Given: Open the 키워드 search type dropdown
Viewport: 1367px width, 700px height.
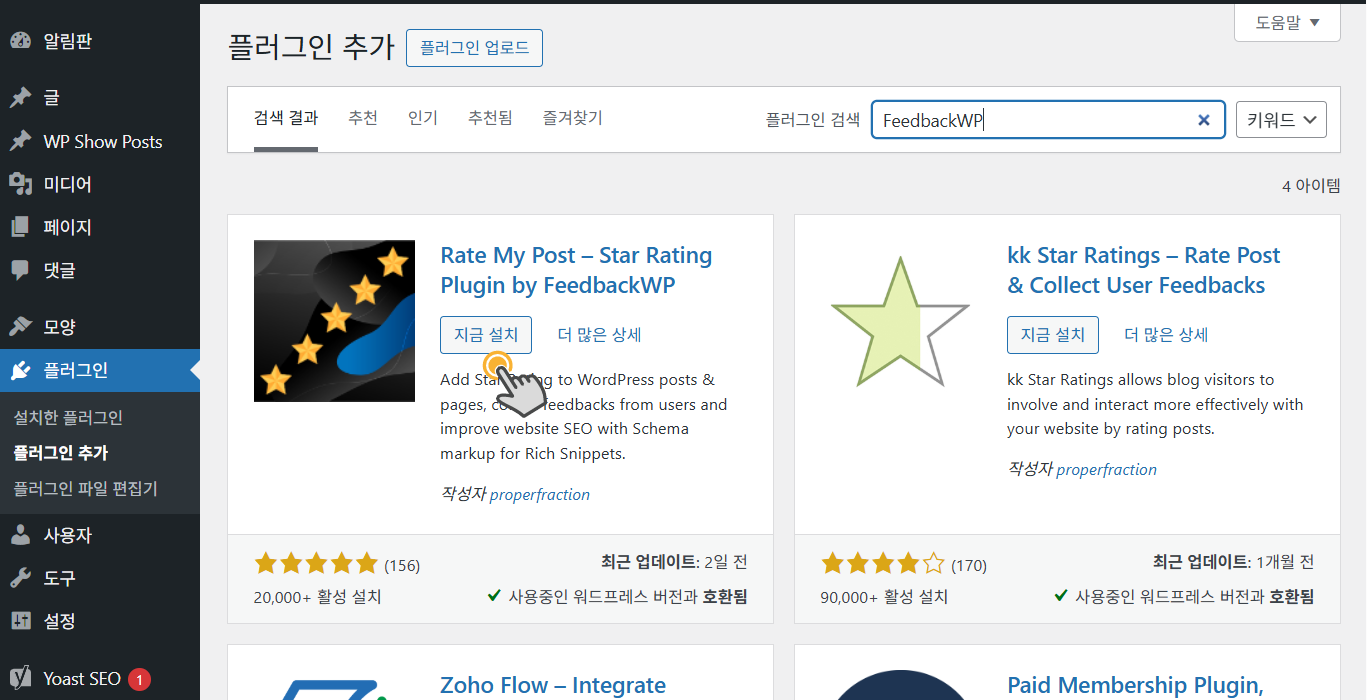Looking at the screenshot, I should [x=1282, y=120].
